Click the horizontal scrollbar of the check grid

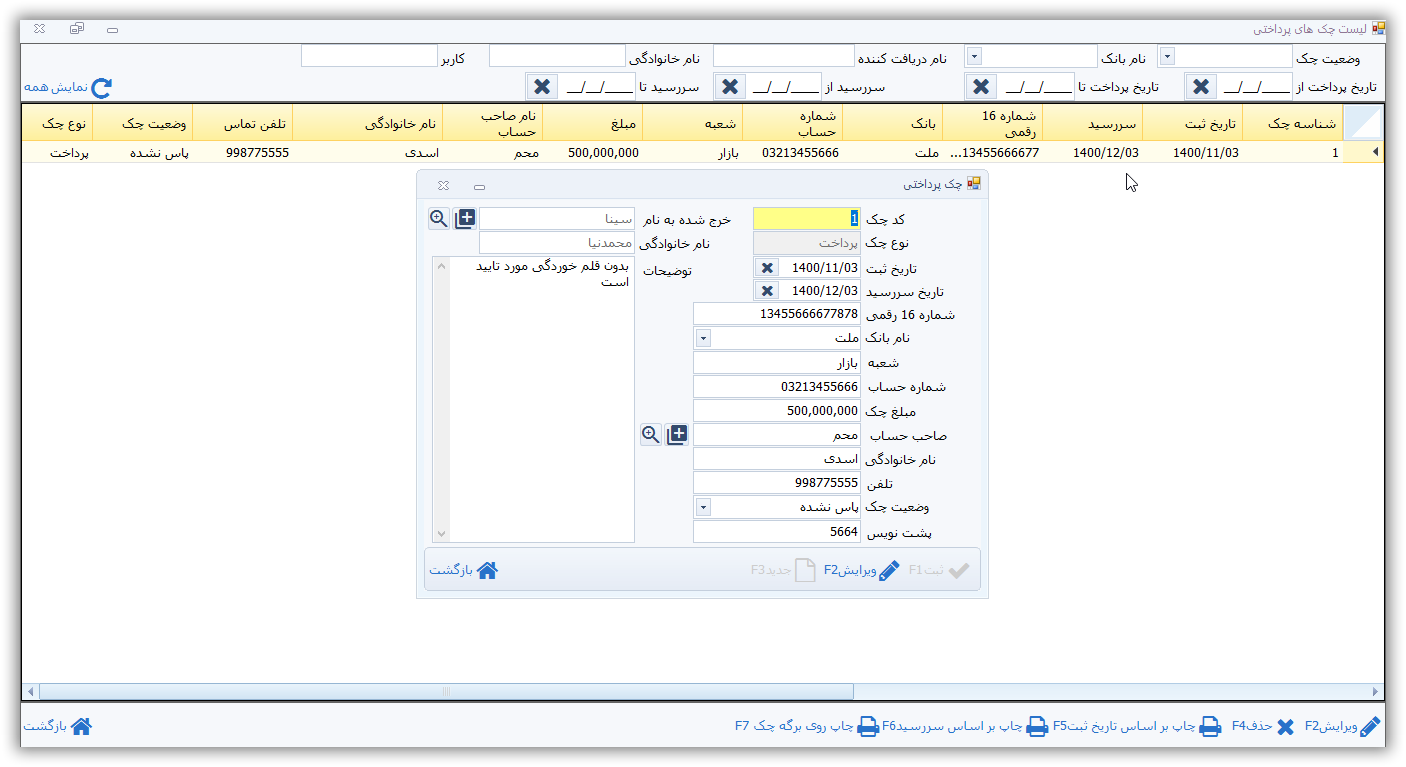coord(446,691)
